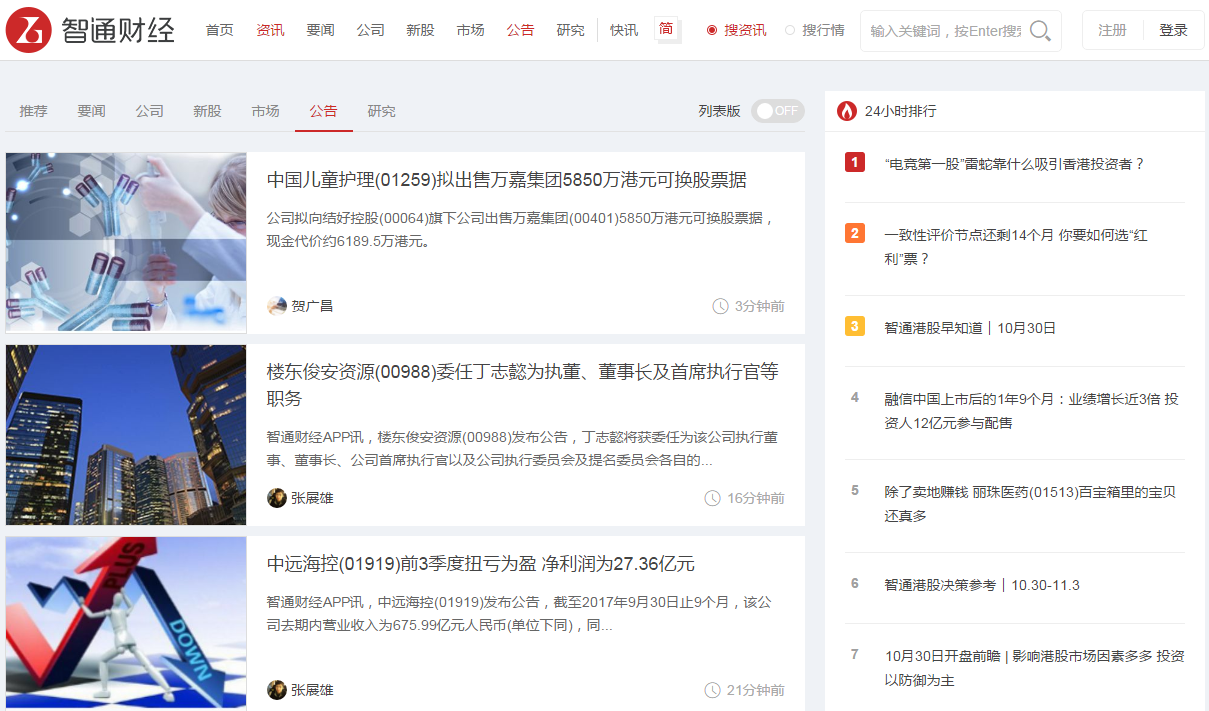Open 公告 in the top navigation
This screenshot has width=1209, height=711.
pyautogui.click(x=520, y=30)
